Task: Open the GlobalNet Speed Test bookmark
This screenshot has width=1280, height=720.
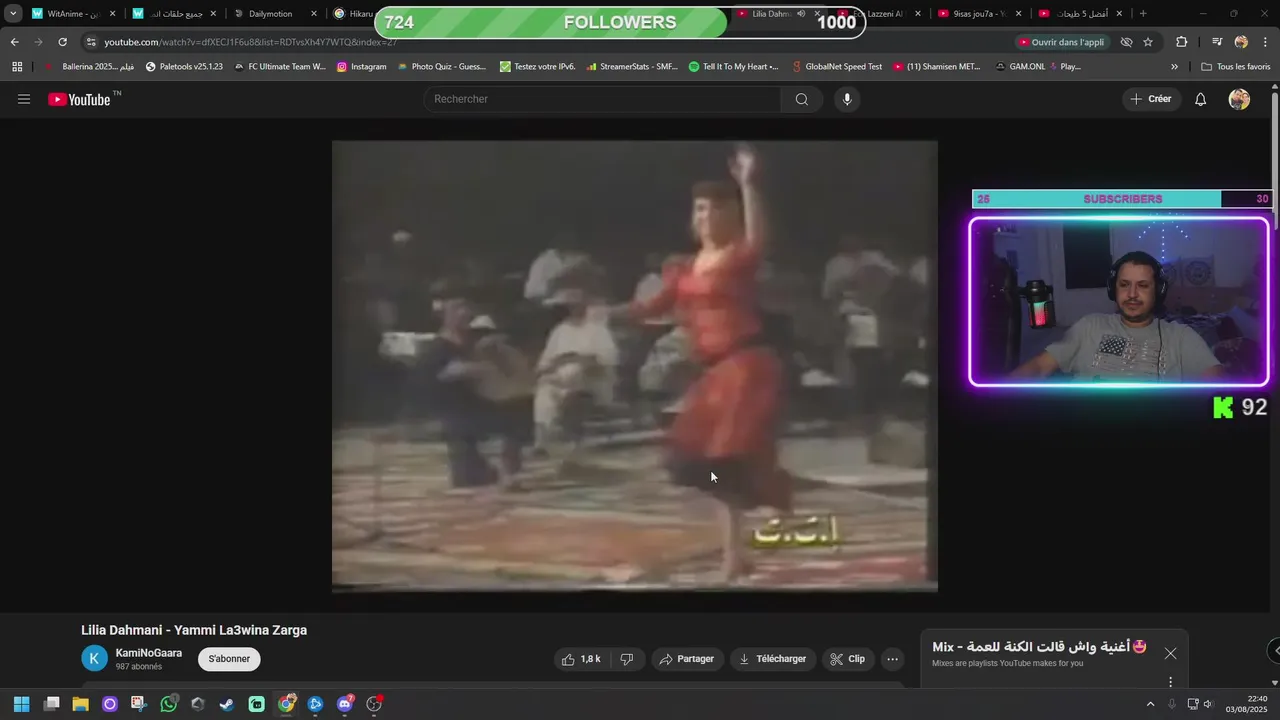Action: (x=836, y=67)
